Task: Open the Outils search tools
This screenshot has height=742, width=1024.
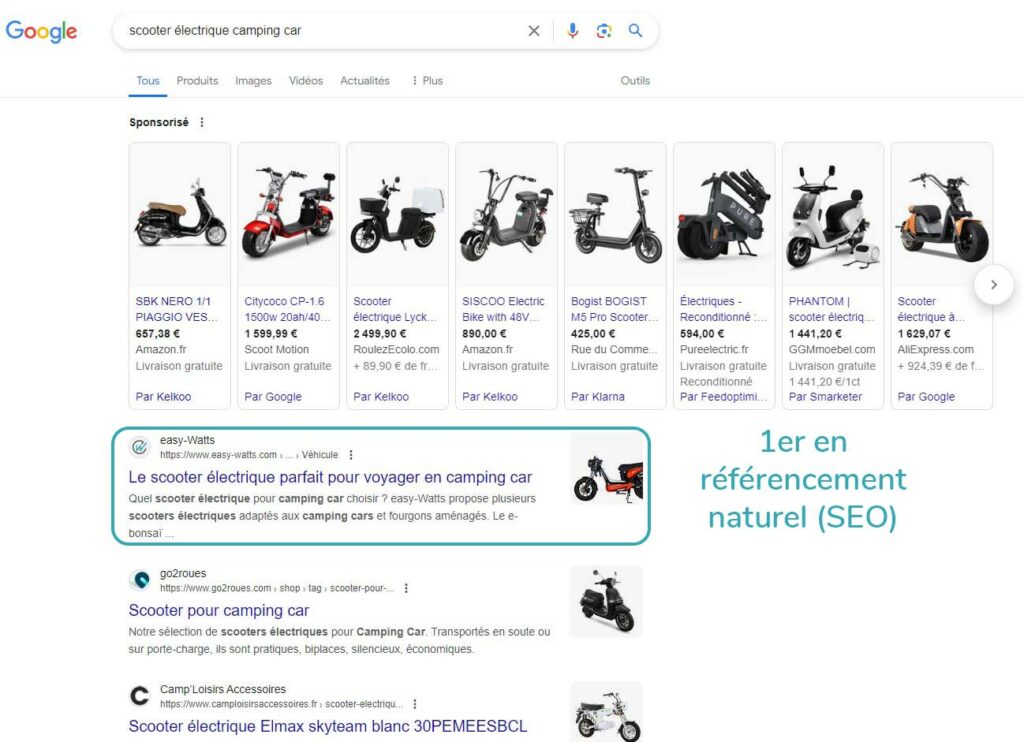Action: click(x=635, y=81)
